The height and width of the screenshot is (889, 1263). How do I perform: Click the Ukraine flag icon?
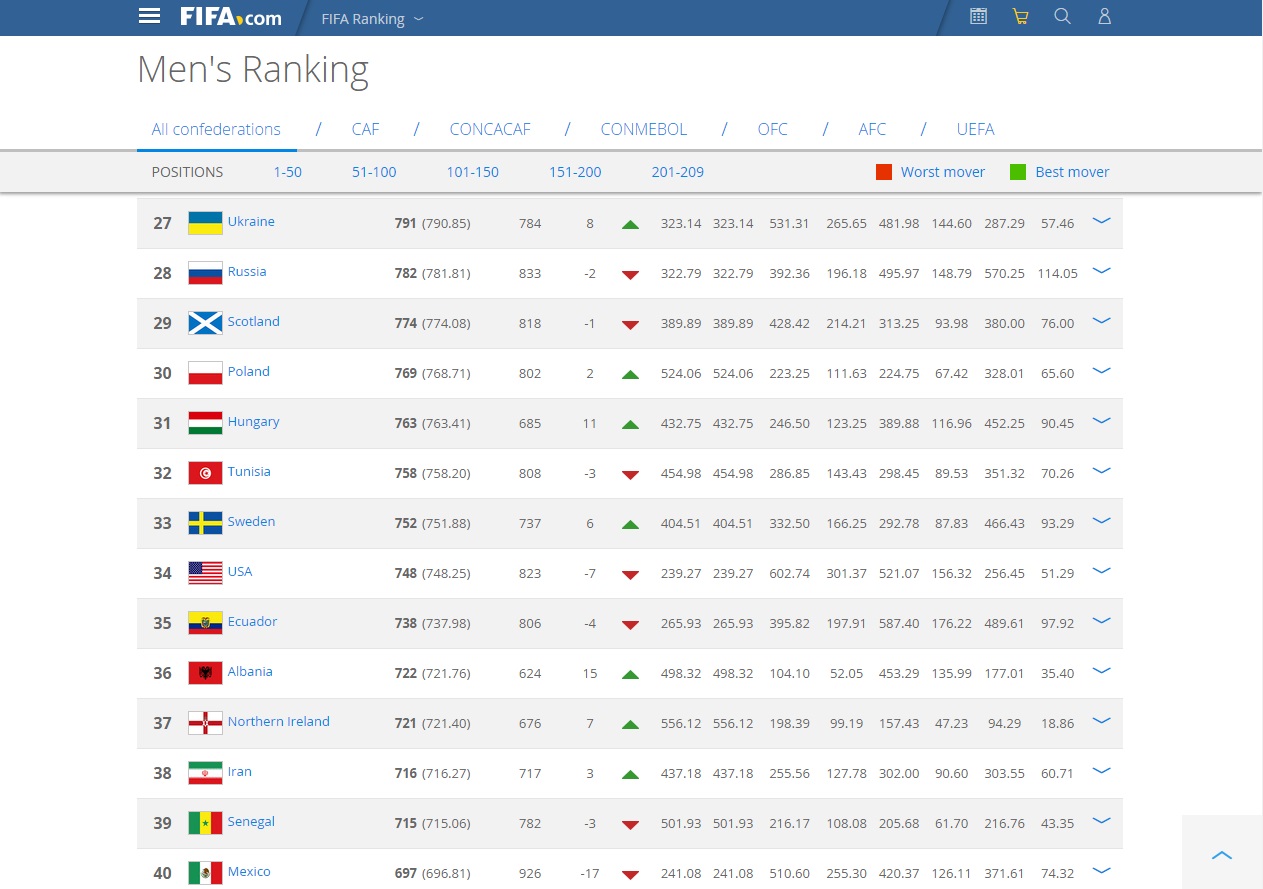(205, 223)
